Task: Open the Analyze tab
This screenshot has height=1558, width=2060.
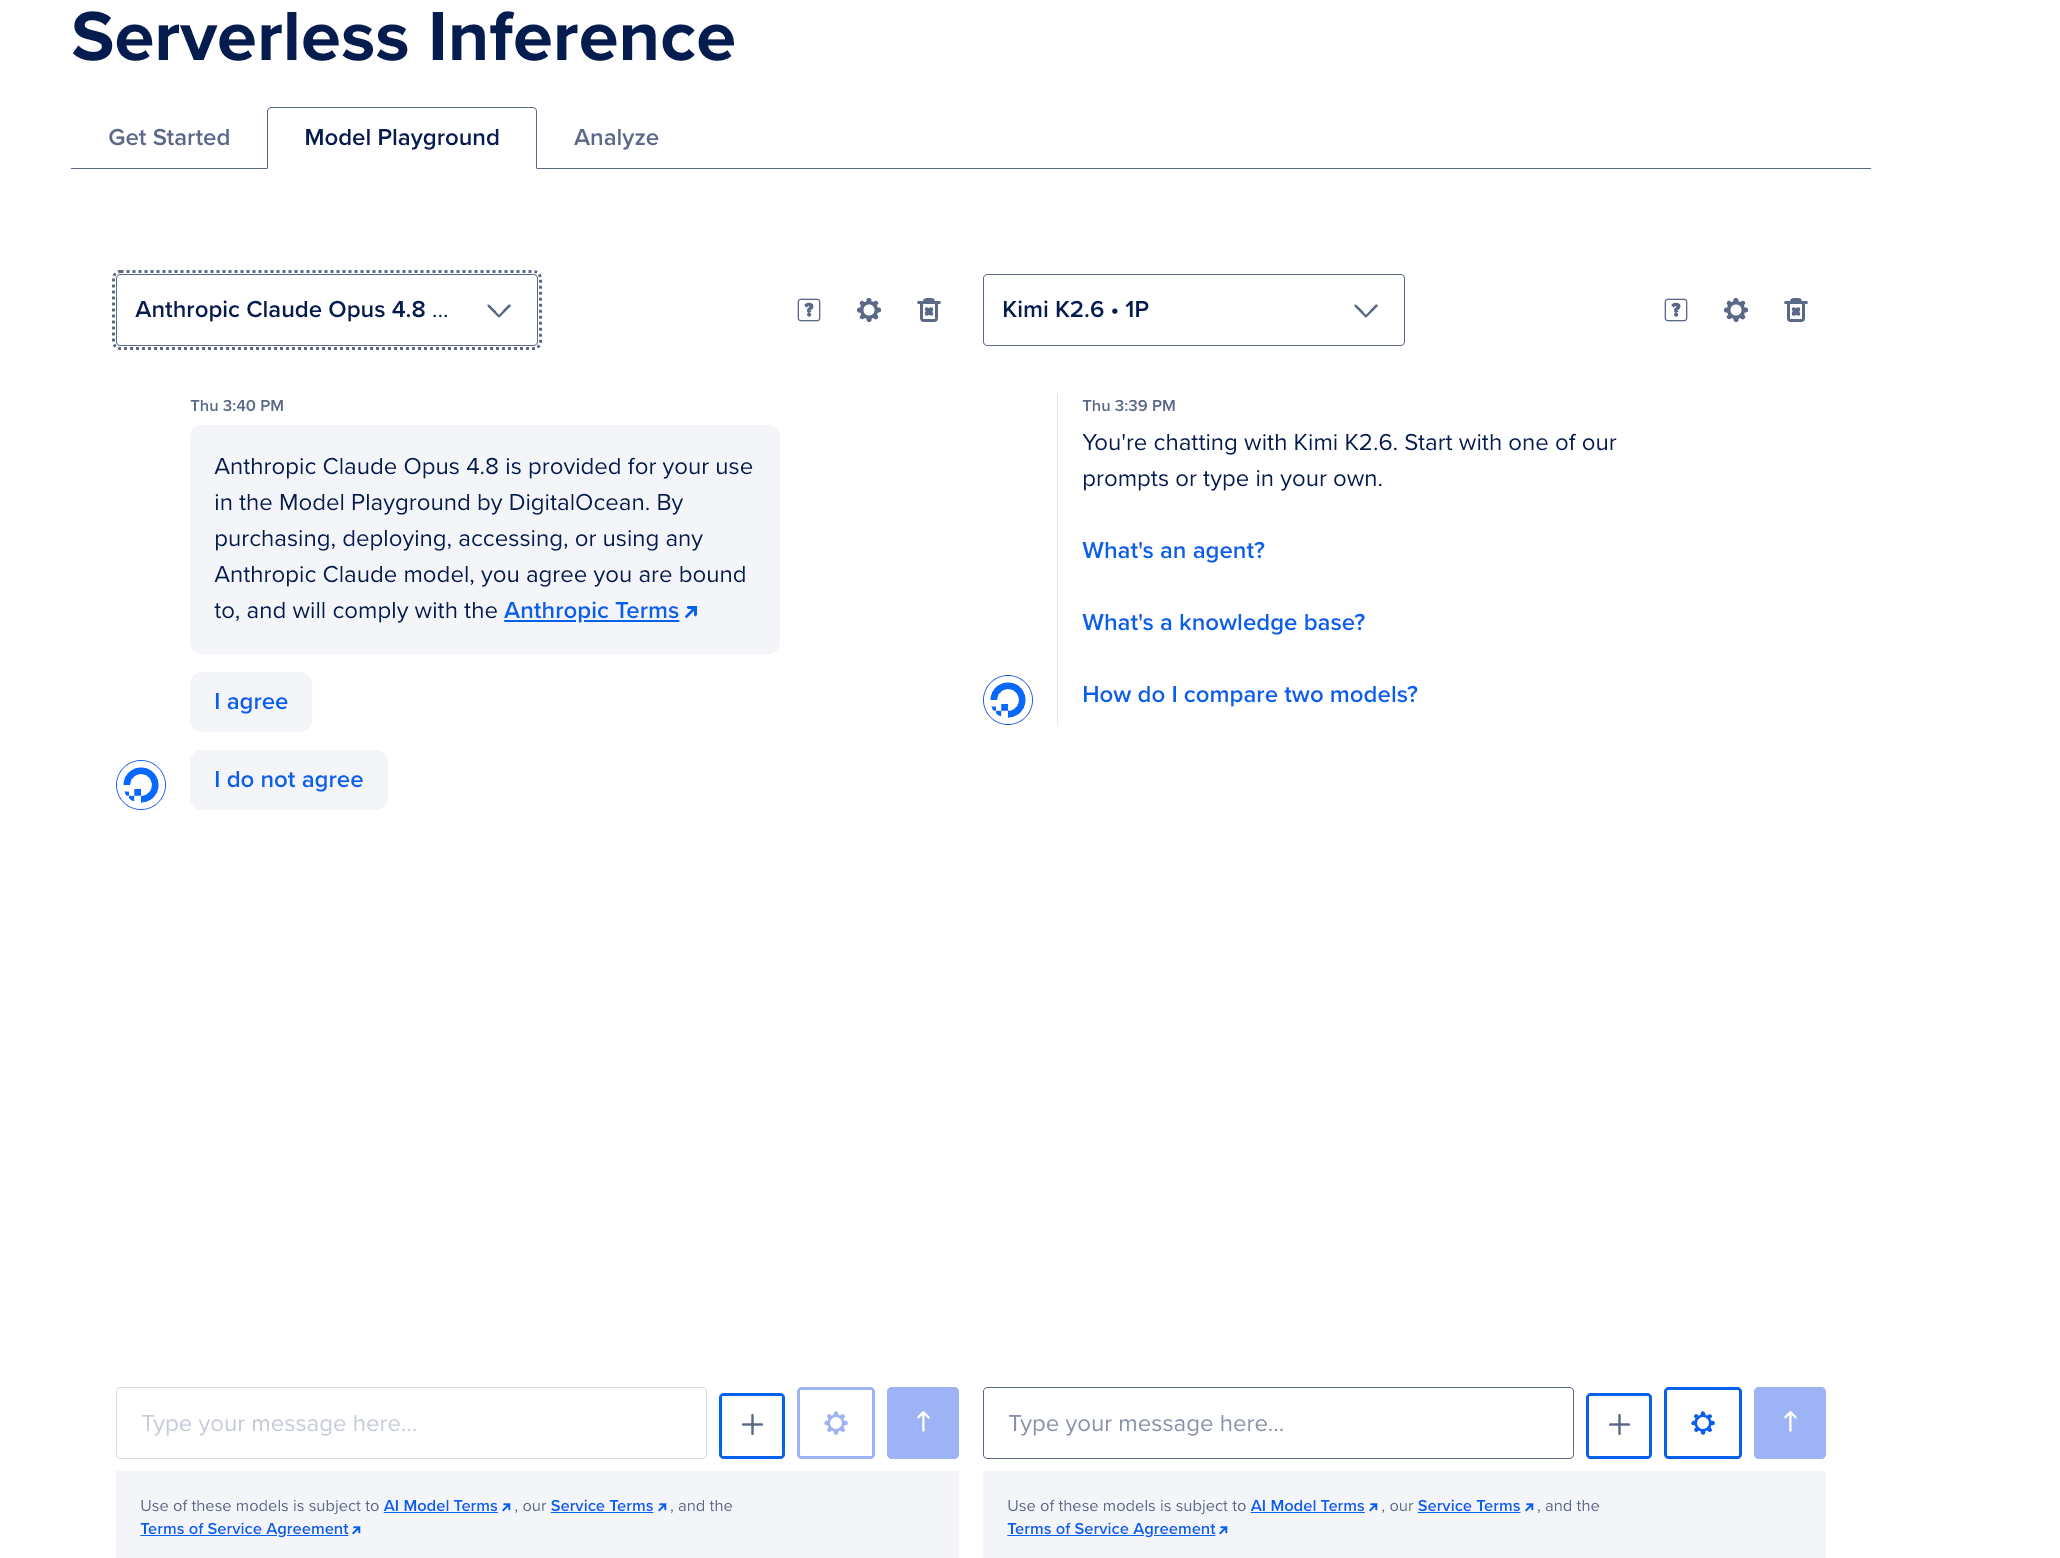Action: pos(616,138)
